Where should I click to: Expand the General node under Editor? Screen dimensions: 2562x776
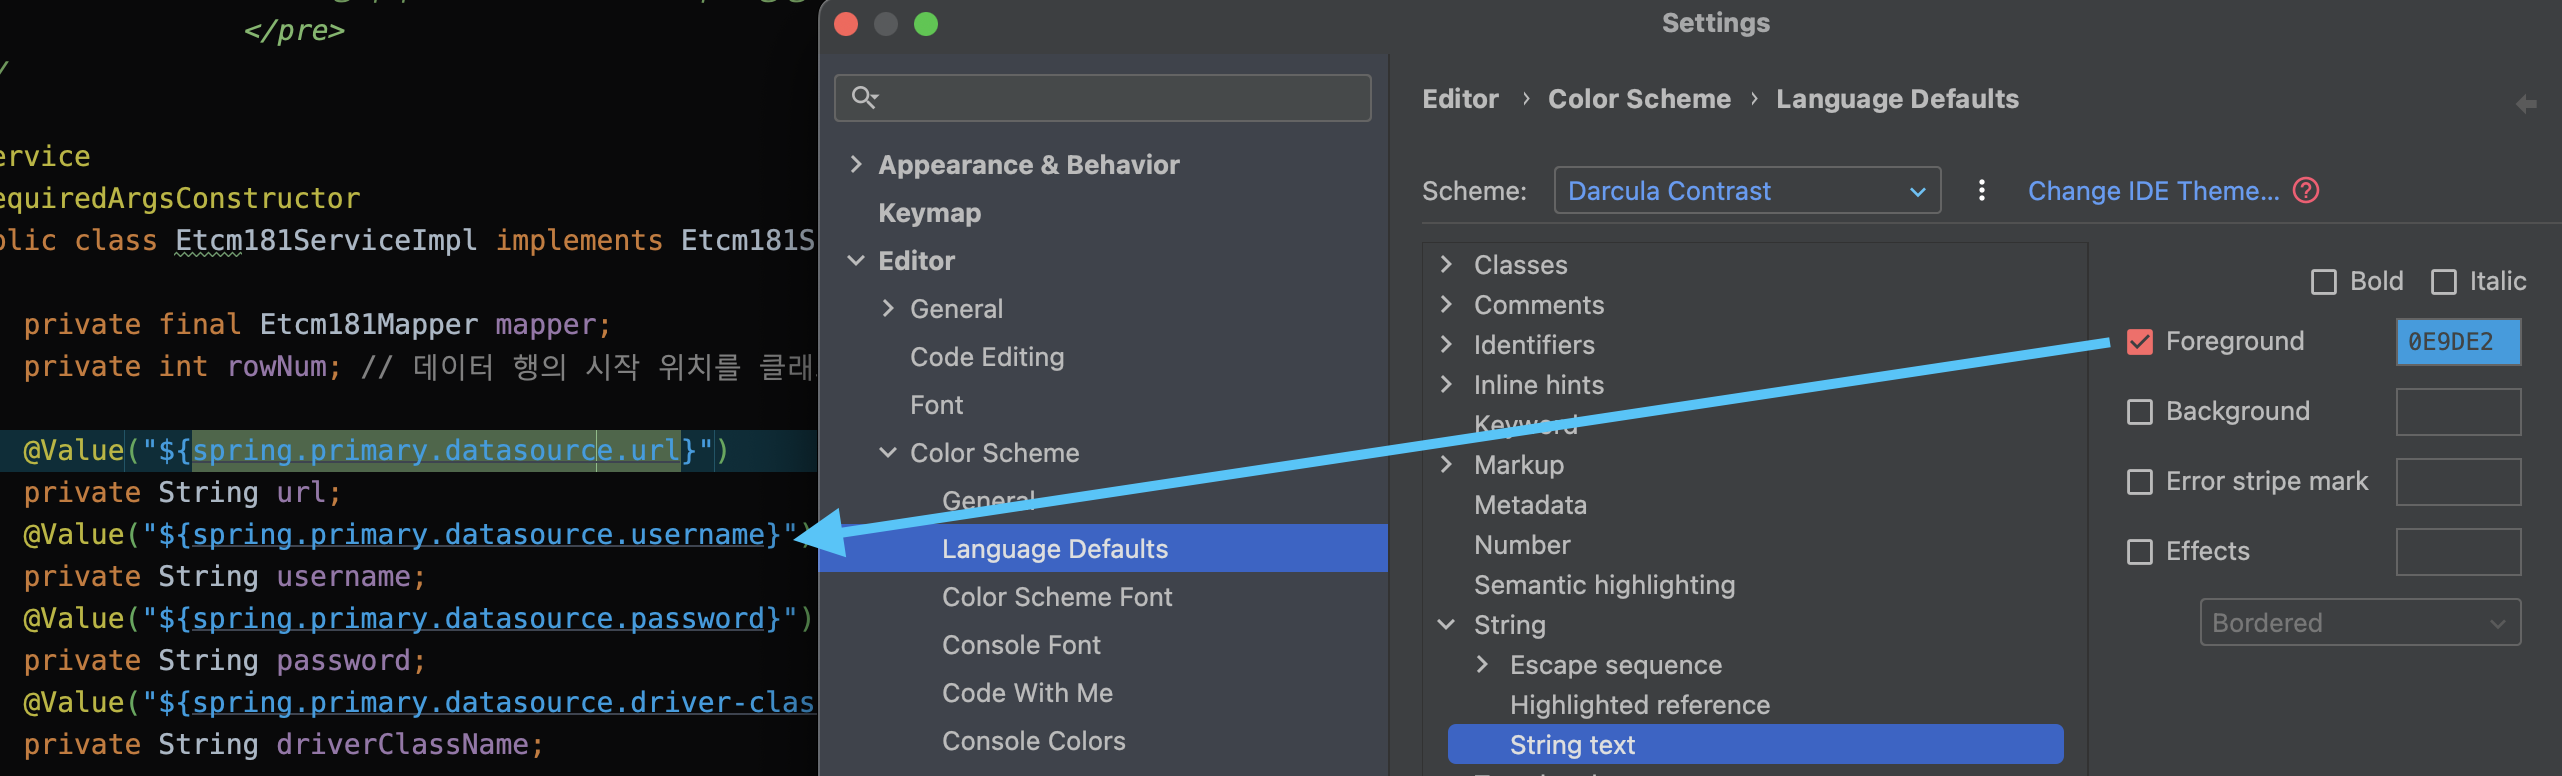(x=888, y=308)
